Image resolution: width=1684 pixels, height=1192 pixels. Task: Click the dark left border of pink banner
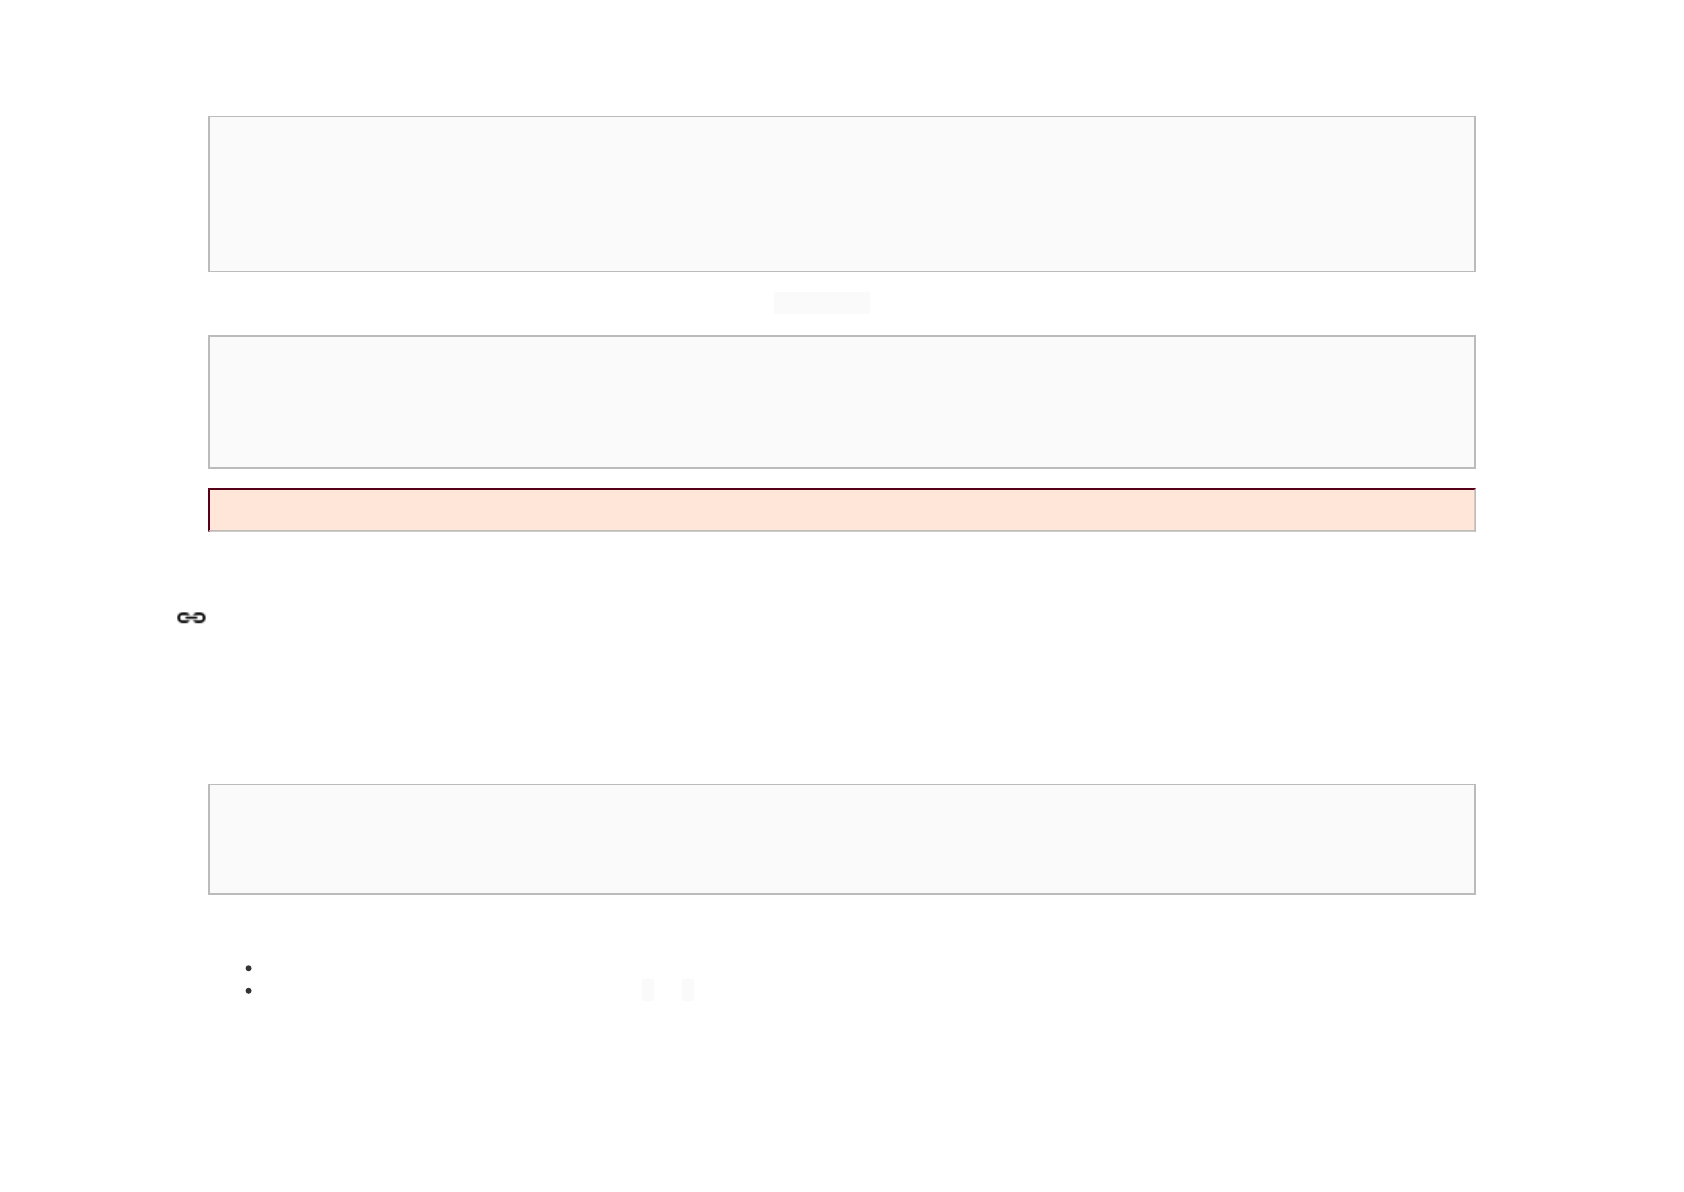209,510
